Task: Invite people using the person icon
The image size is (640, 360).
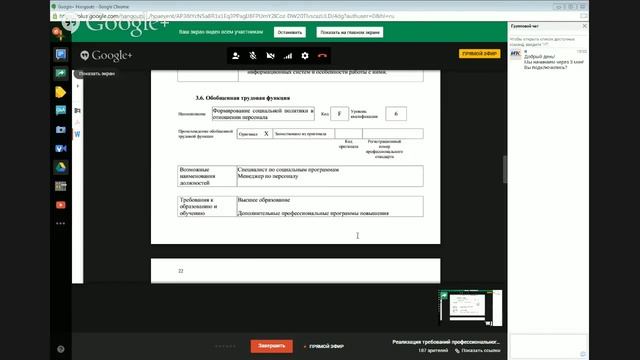Action: [x=236, y=56]
